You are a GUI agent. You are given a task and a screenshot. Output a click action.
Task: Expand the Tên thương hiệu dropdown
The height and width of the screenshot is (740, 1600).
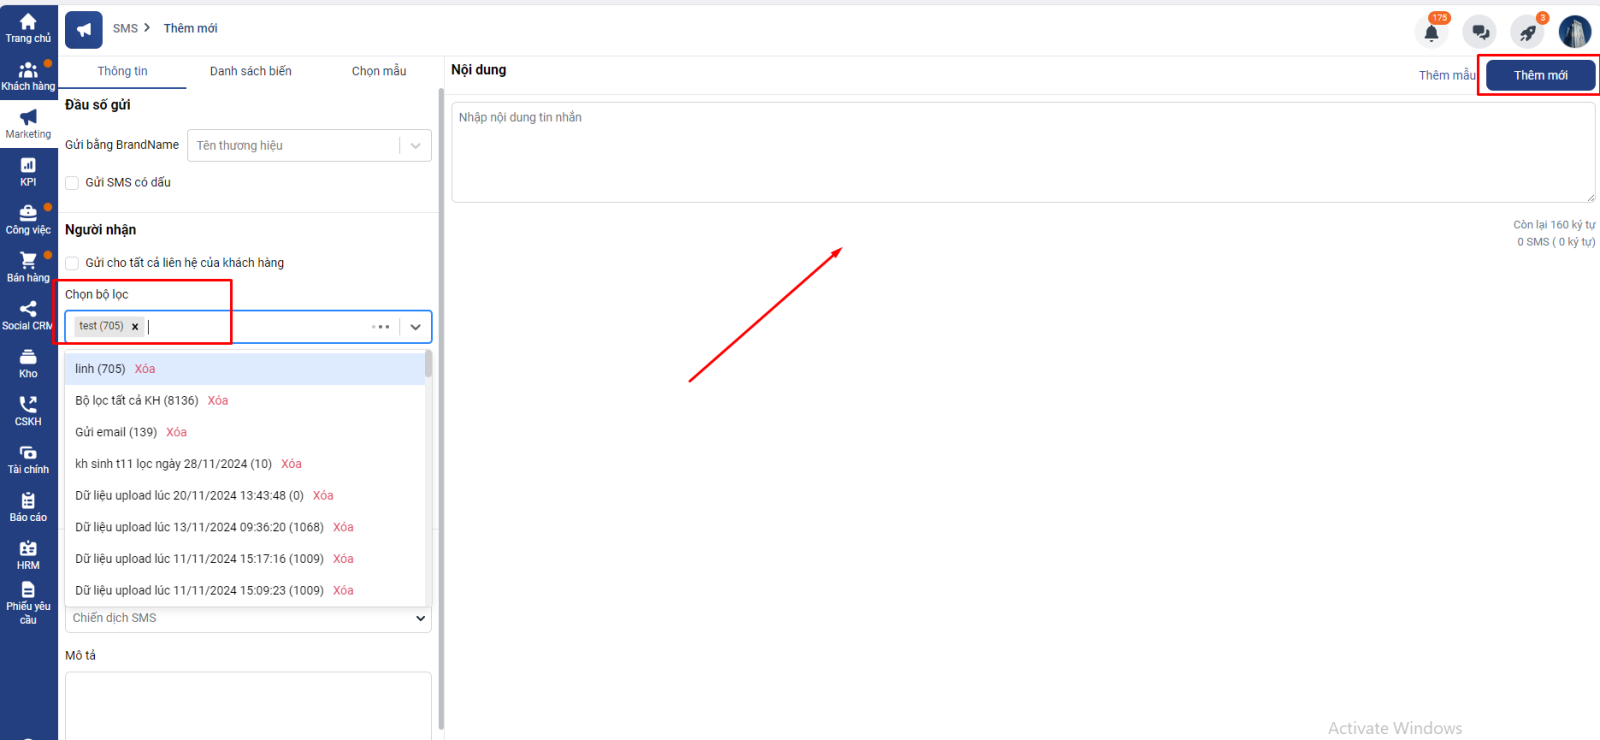coord(415,146)
